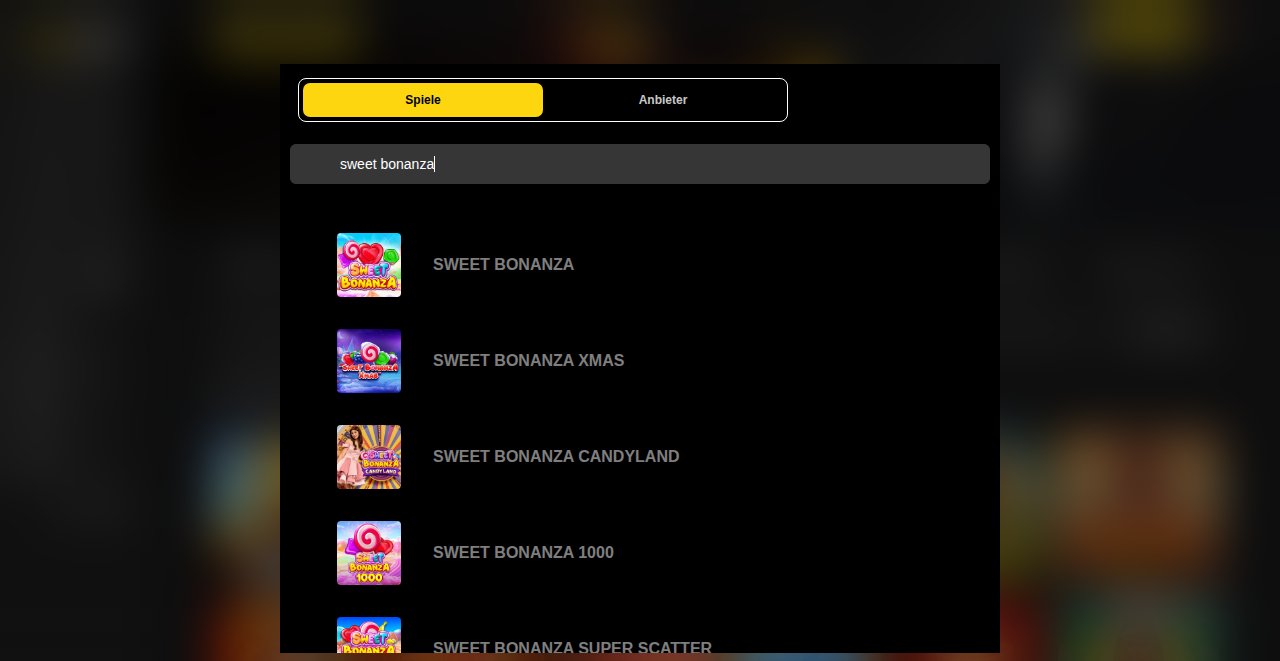The height and width of the screenshot is (661, 1280).
Task: Open the 'SWEET BONANZA SUPER SCATTER' result title
Action: click(x=572, y=647)
